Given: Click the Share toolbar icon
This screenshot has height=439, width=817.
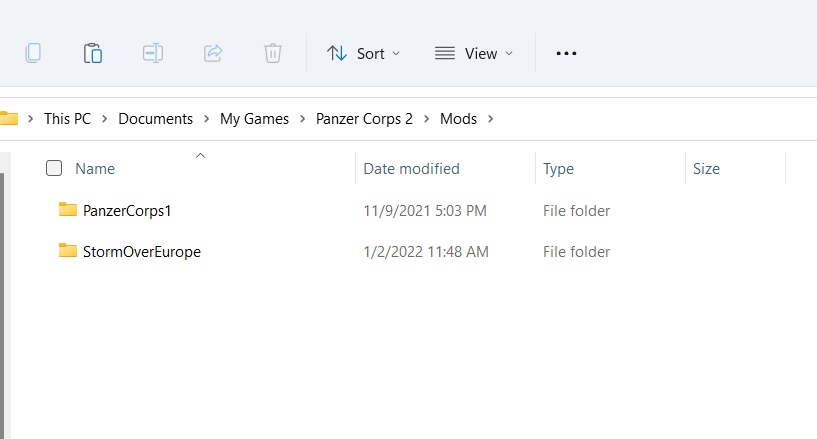Looking at the screenshot, I should (213, 53).
